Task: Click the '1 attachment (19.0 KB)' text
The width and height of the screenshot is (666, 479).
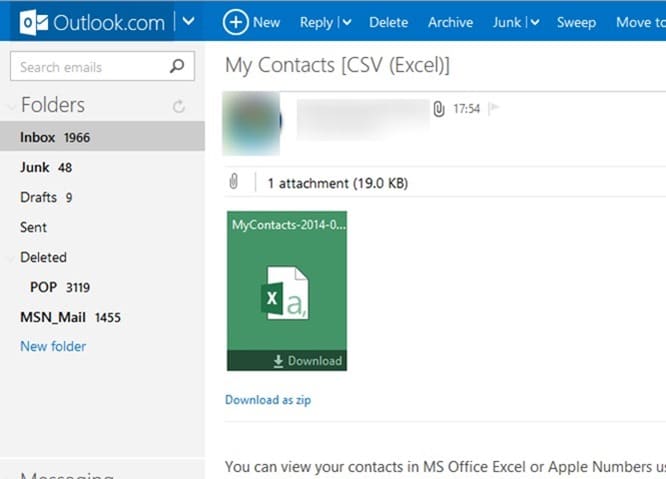Action: pos(338,183)
